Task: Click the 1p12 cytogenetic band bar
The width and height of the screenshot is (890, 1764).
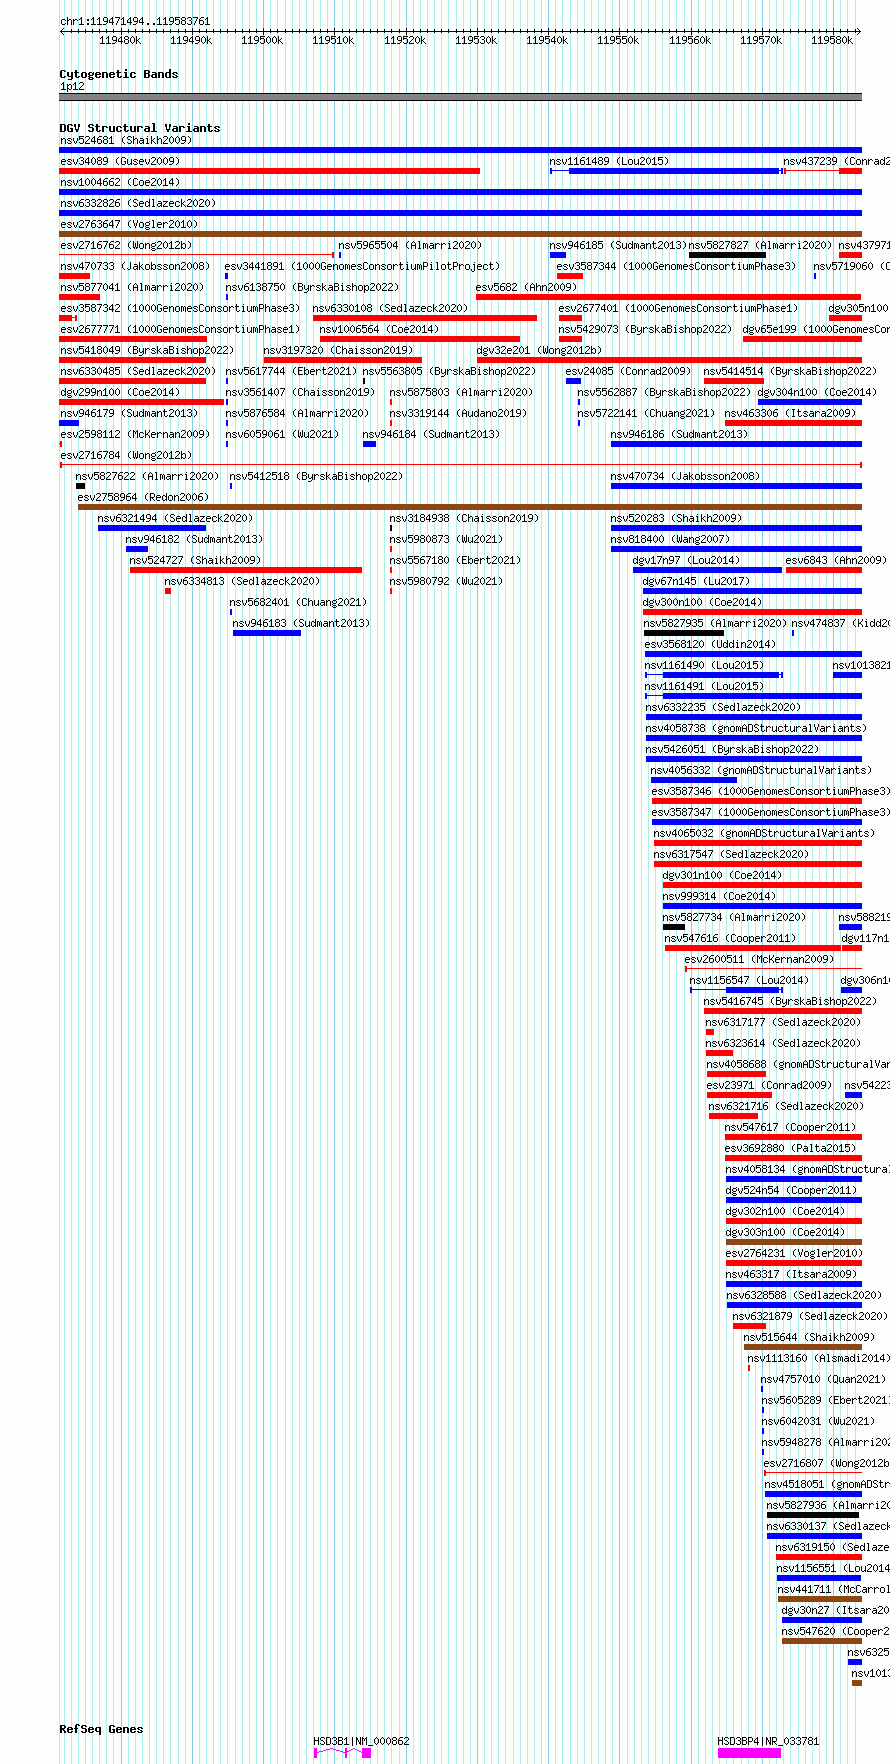Action: pyautogui.click(x=460, y=97)
